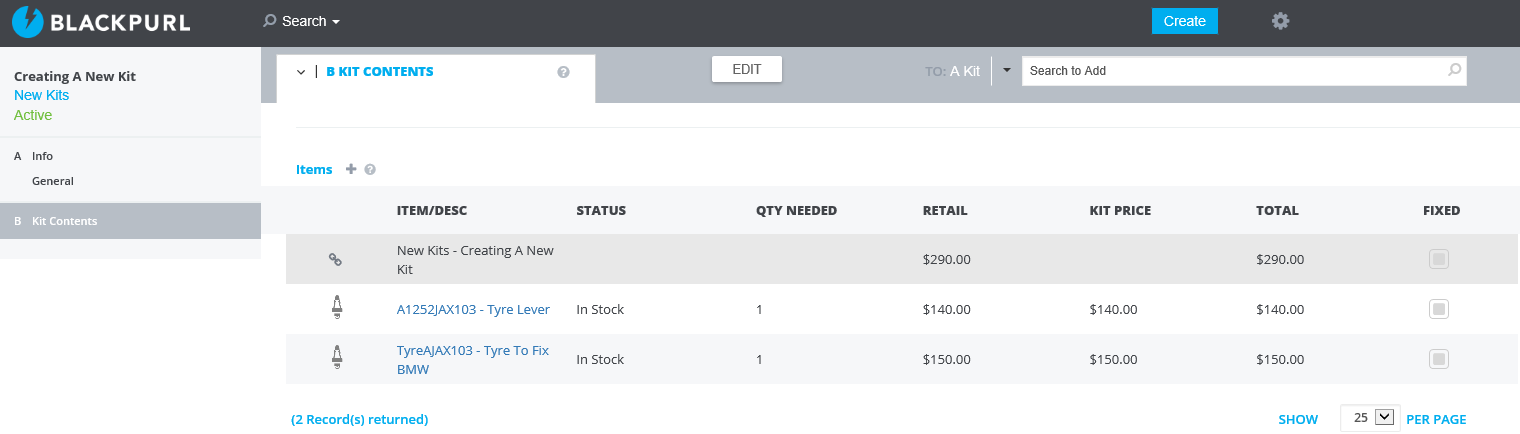Collapse the B Kit Contents section chevron
Viewport: 1520px width, 434px height.
pos(301,72)
